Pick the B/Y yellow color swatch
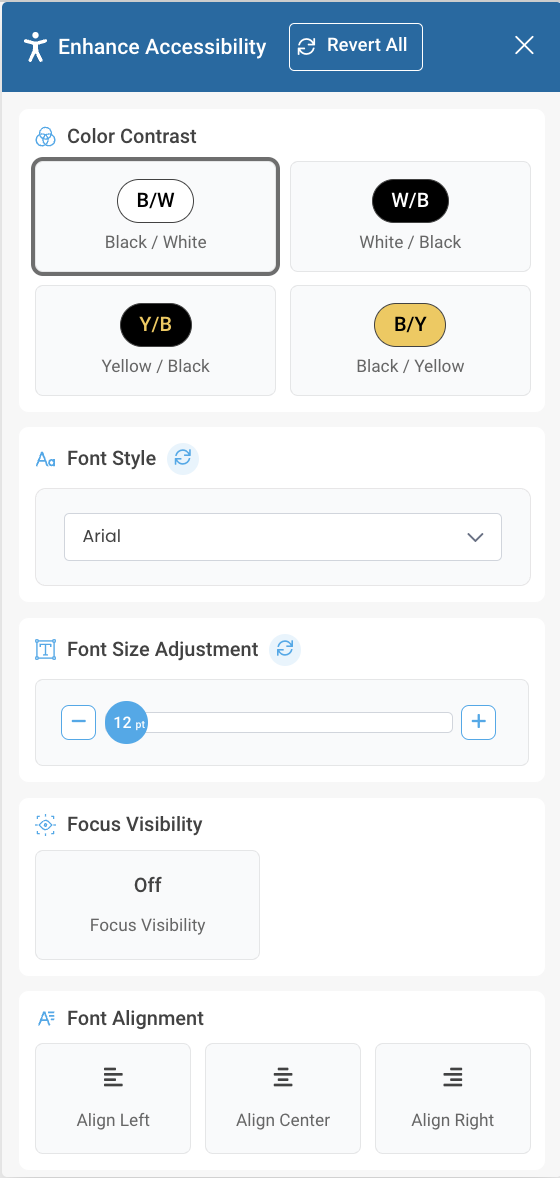The image size is (560, 1178). pyautogui.click(x=410, y=325)
